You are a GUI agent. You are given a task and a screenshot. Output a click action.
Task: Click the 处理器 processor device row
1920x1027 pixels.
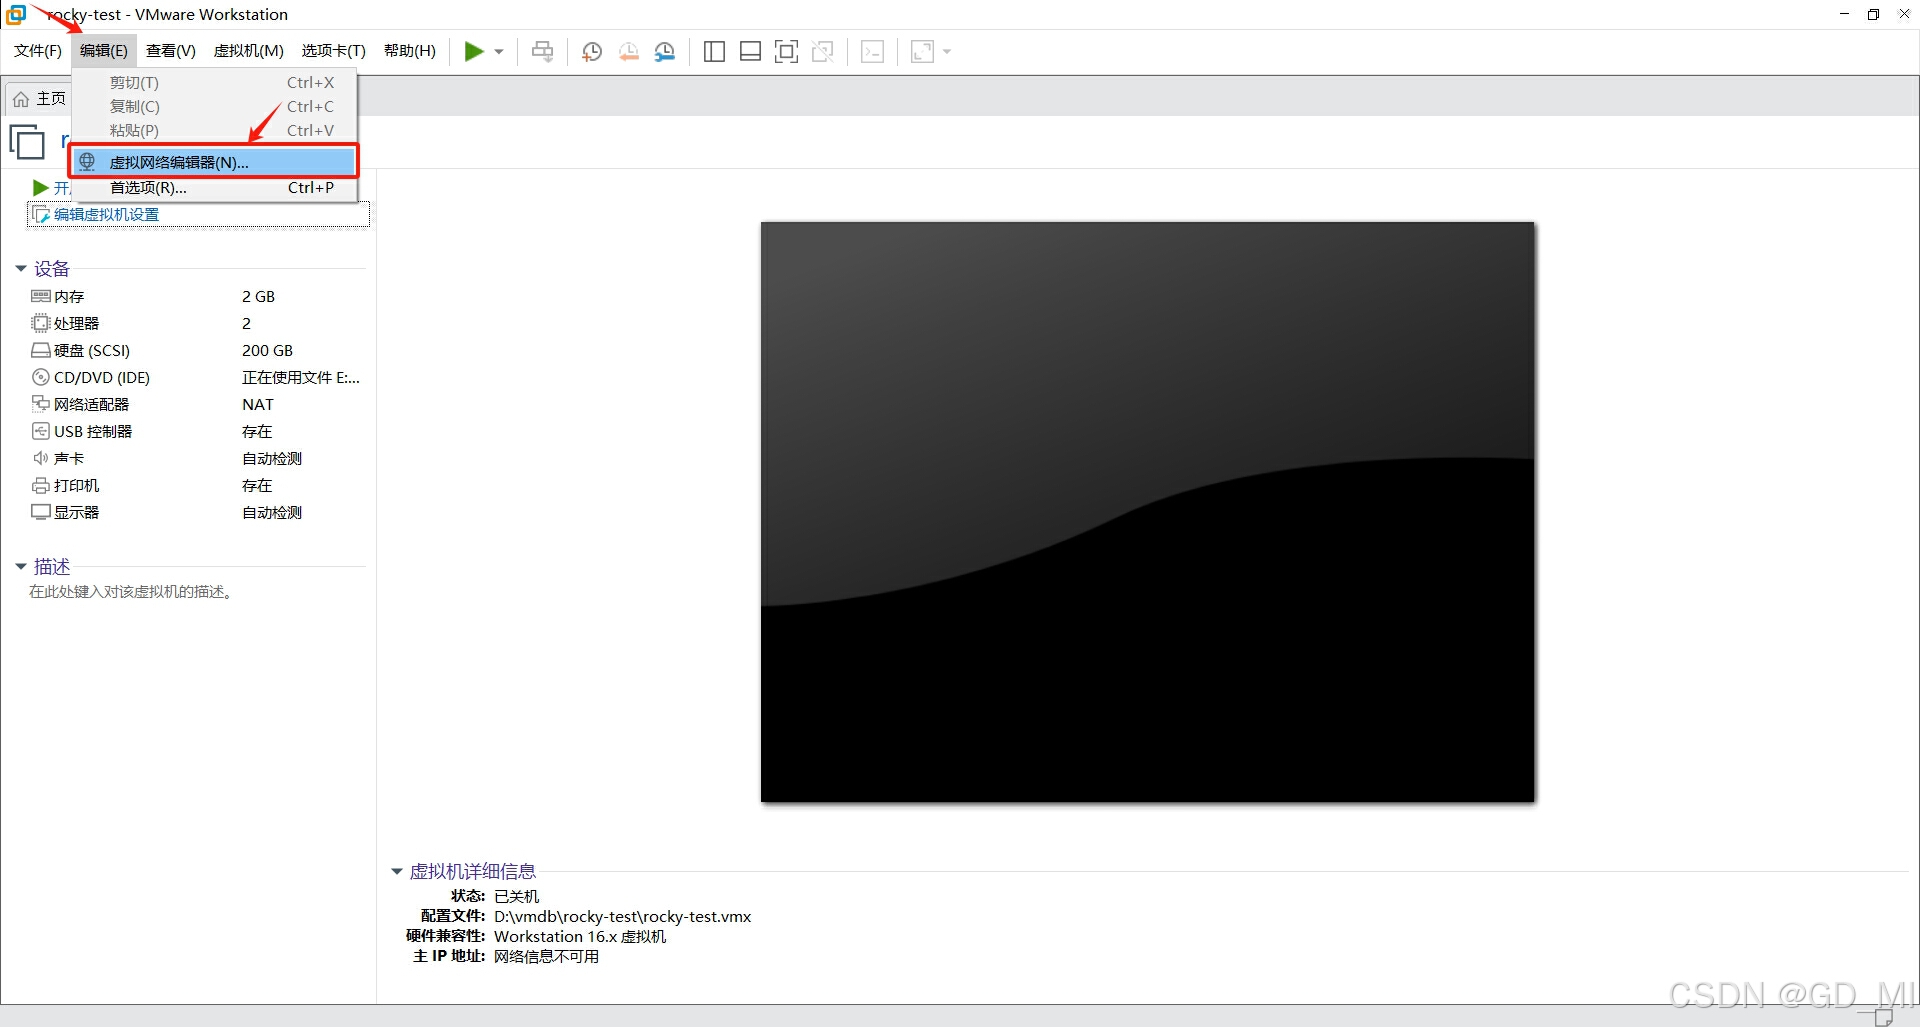196,324
